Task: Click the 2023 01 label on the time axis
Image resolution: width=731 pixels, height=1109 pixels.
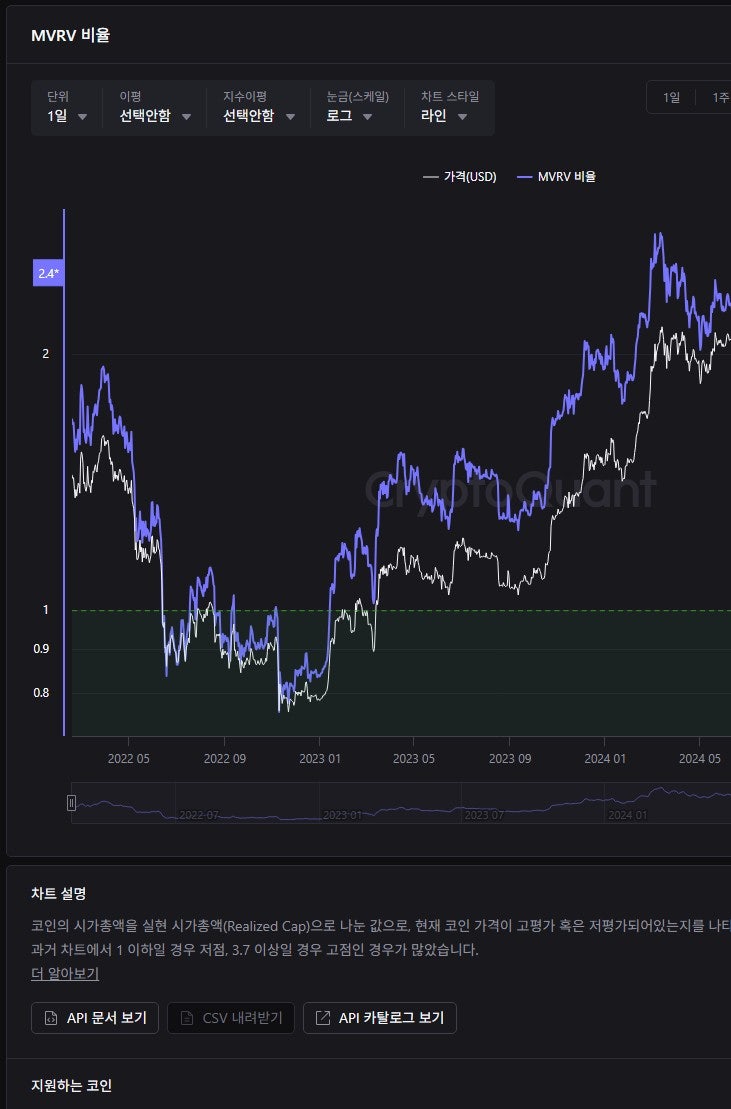Action: (x=319, y=758)
